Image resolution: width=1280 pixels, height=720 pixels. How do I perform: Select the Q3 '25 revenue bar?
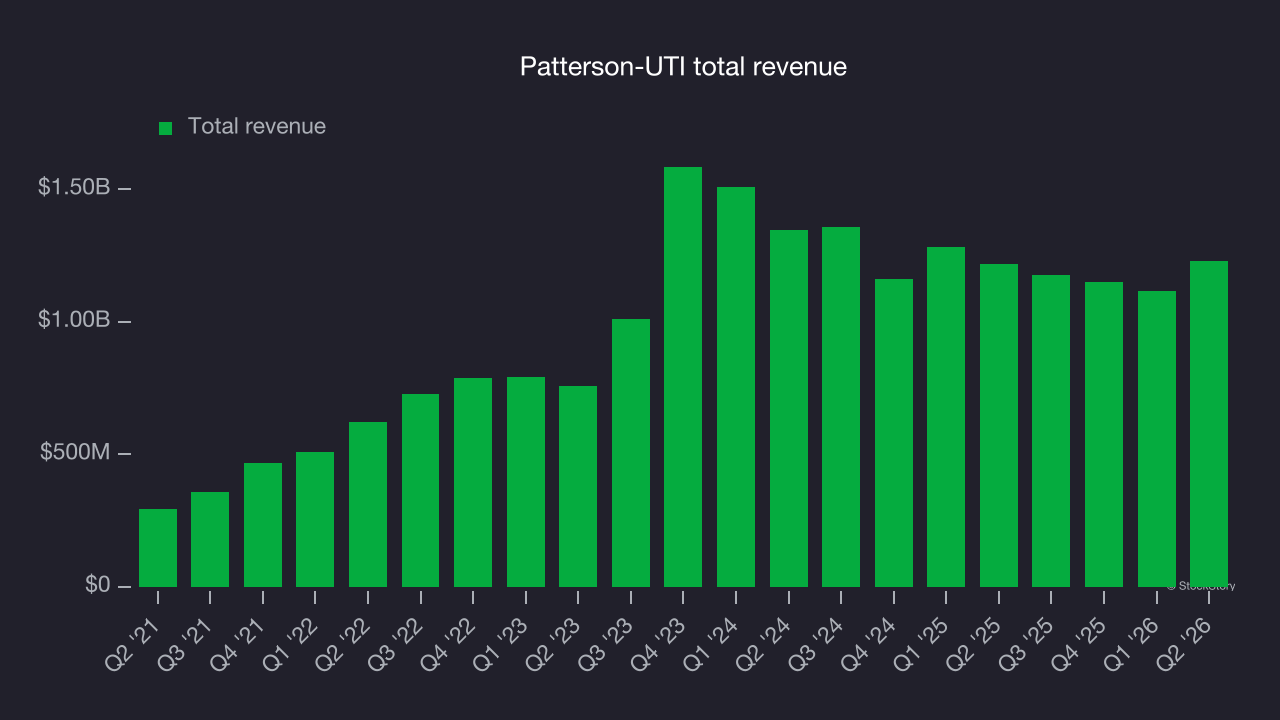1051,431
